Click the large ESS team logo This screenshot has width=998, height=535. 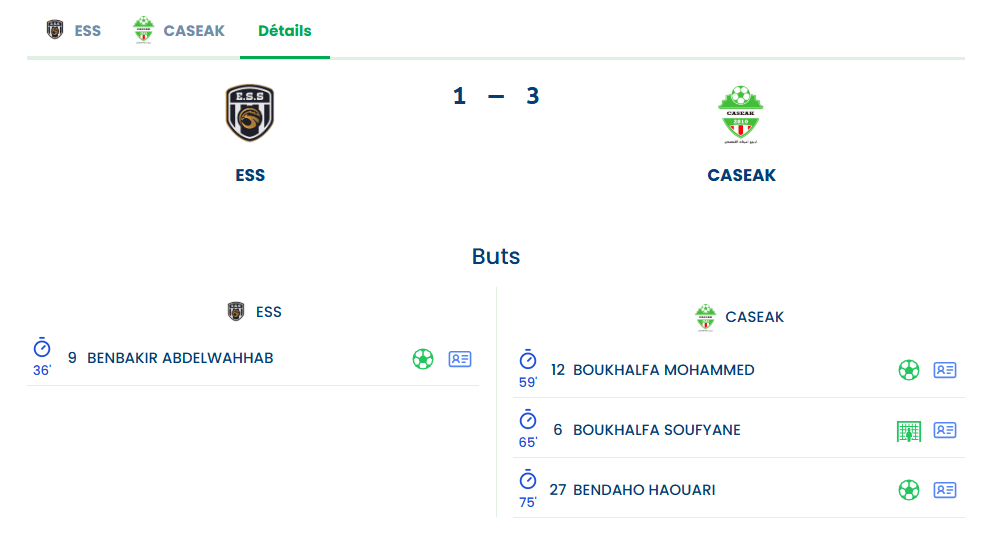coord(250,113)
